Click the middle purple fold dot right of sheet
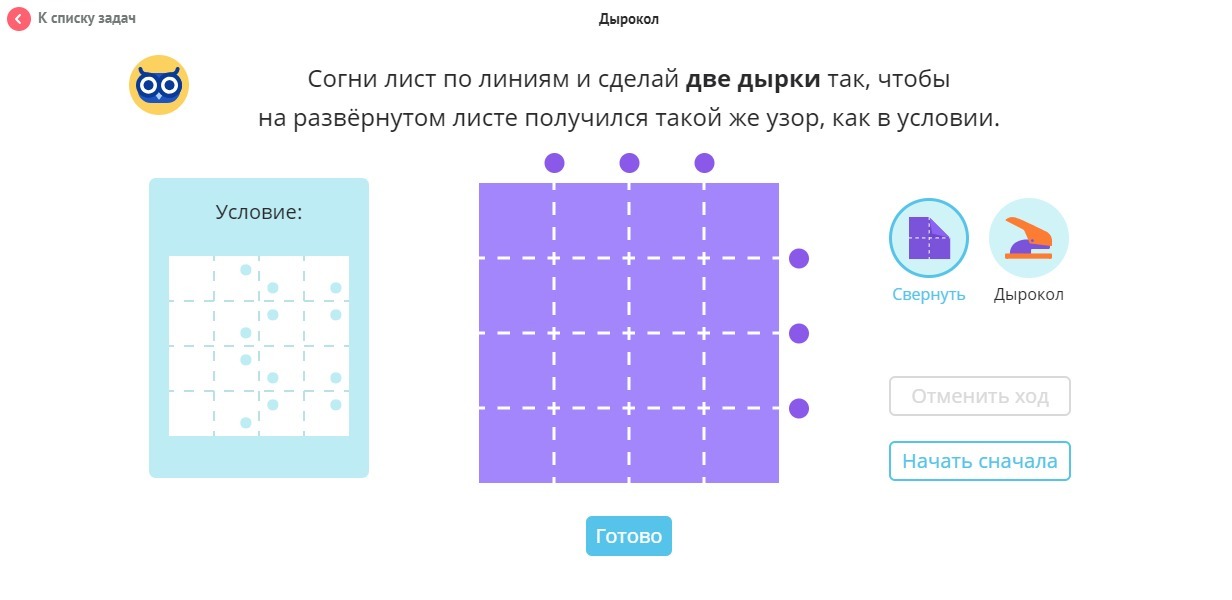Image resolution: width=1232 pixels, height=600 pixels. coord(799,333)
